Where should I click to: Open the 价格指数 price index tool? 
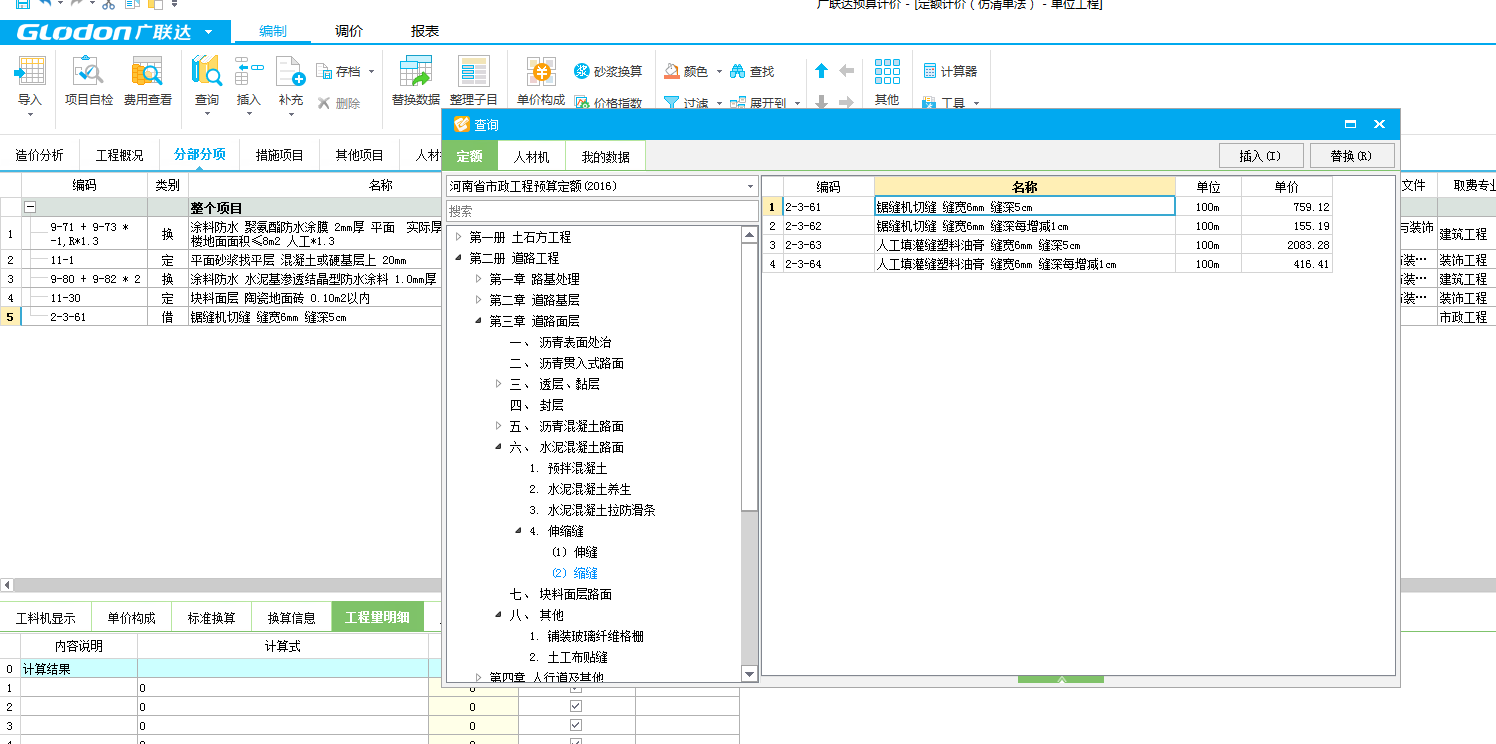point(608,103)
